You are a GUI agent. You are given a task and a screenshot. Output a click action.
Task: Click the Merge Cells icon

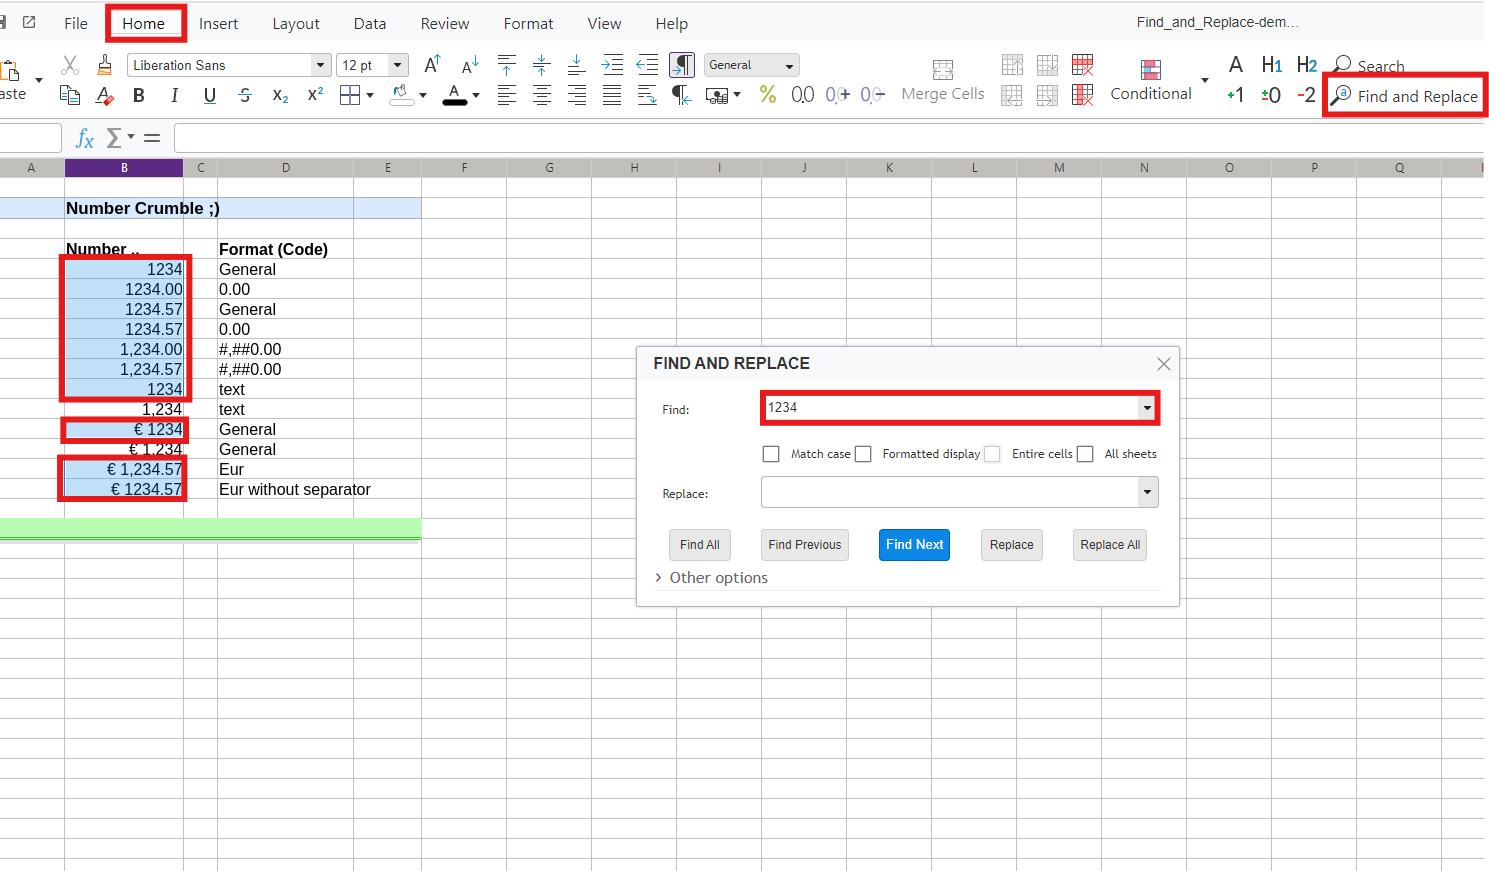(x=942, y=80)
